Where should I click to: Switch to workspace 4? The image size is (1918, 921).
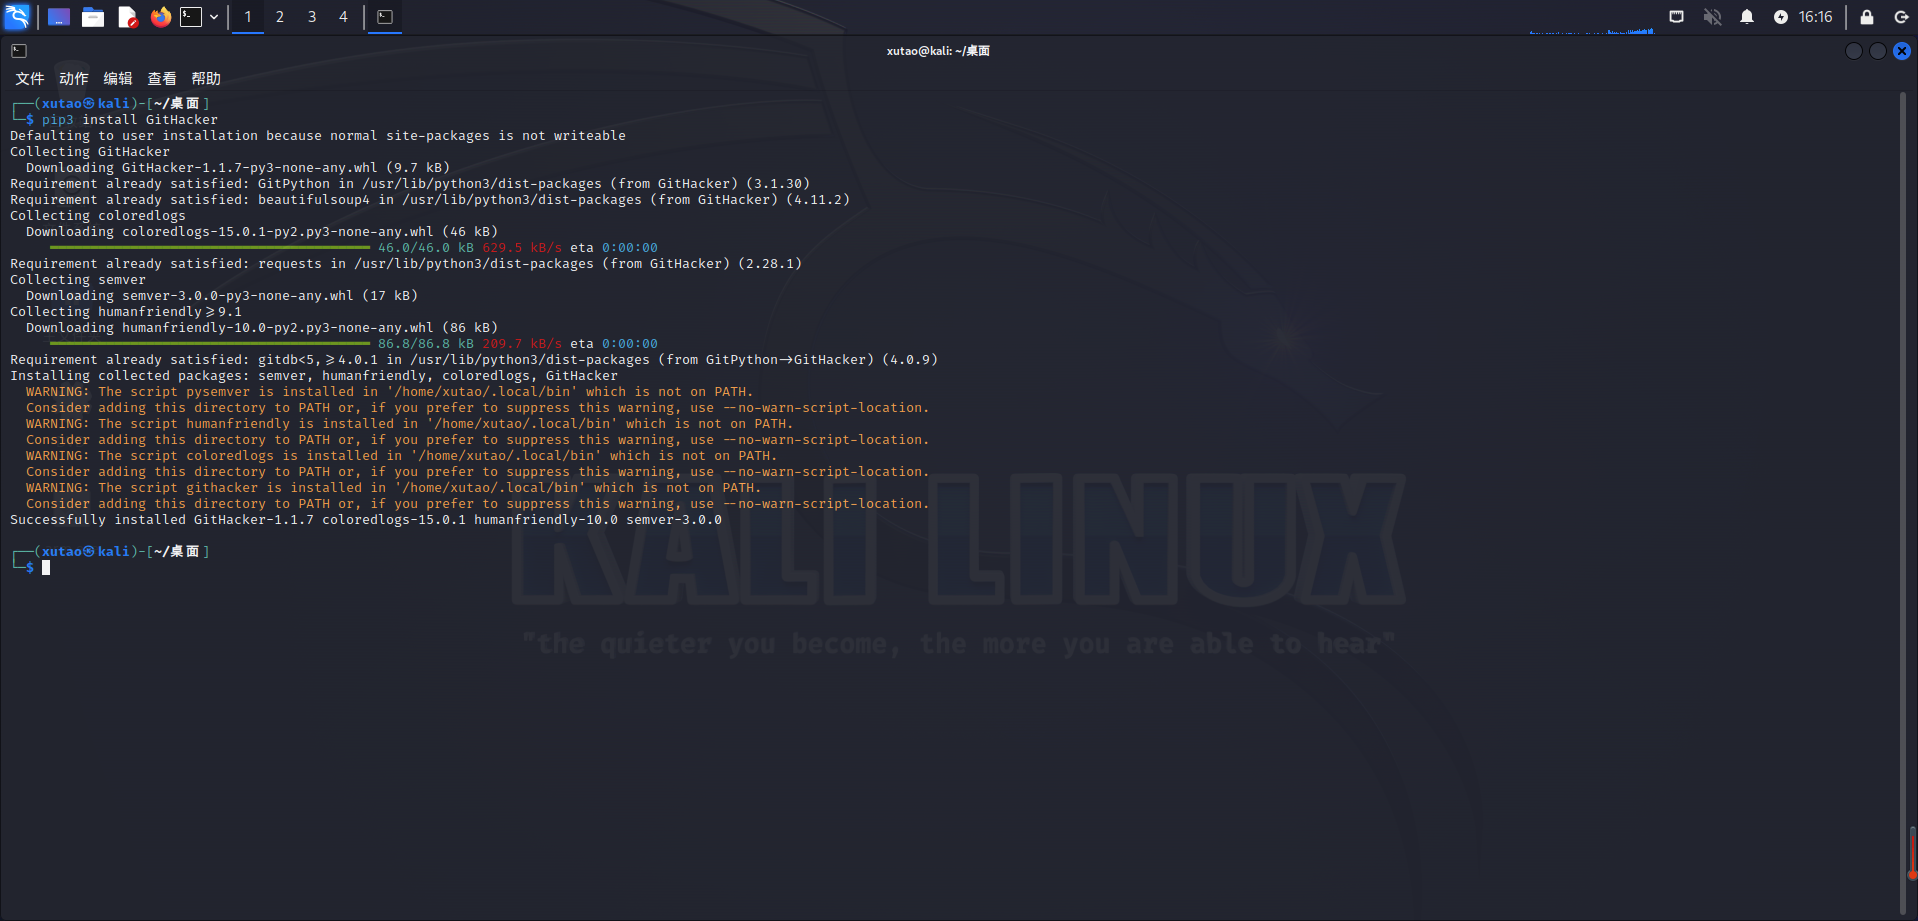click(x=343, y=17)
